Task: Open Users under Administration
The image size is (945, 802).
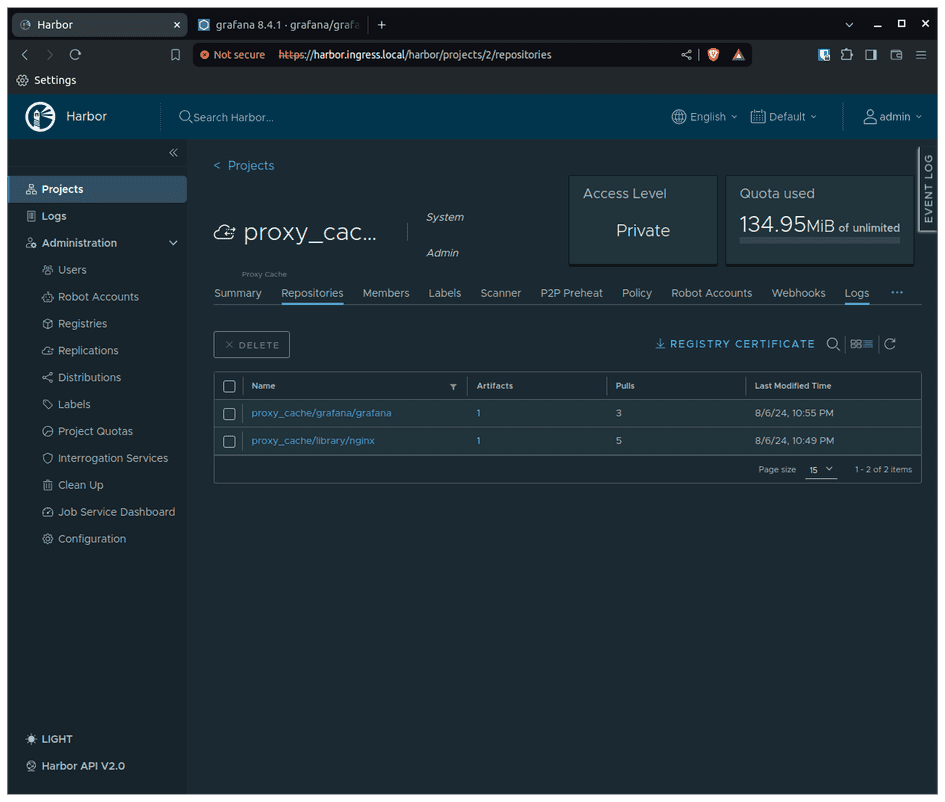Action: coord(71,269)
